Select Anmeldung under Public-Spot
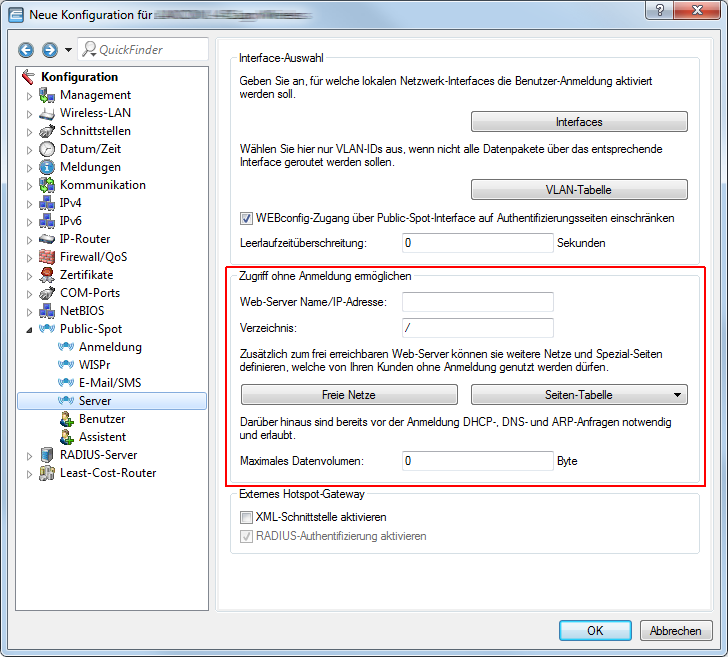 point(110,347)
